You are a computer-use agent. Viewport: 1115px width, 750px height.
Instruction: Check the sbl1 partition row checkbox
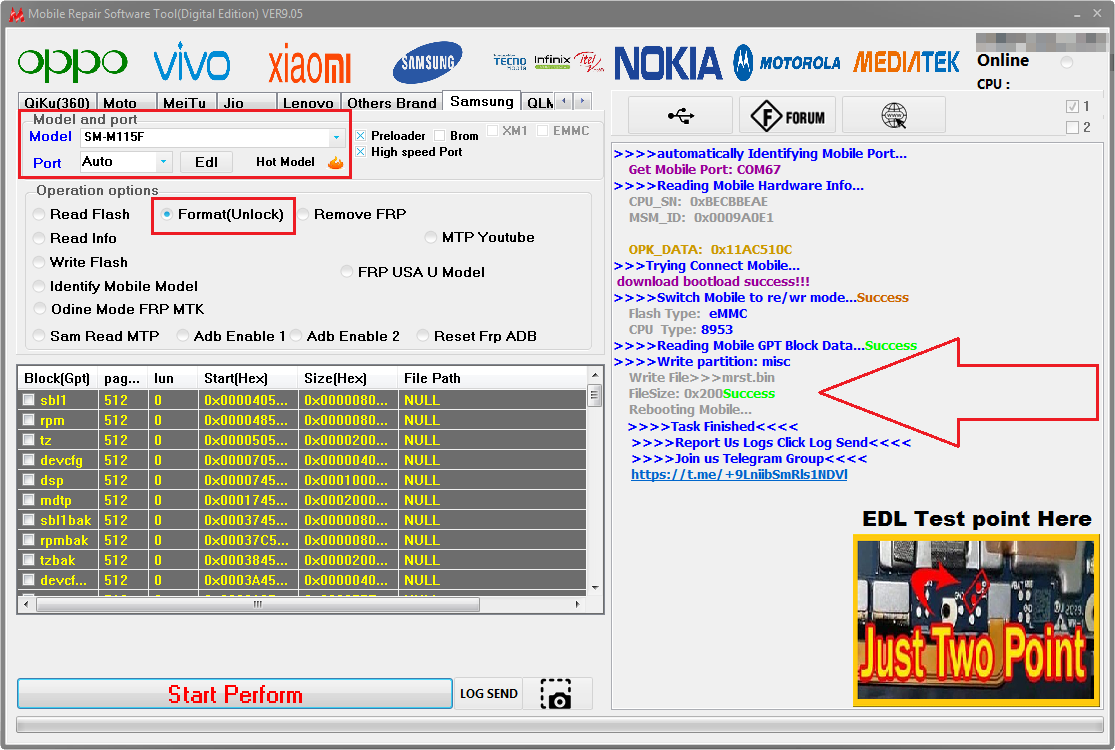click(x=28, y=400)
